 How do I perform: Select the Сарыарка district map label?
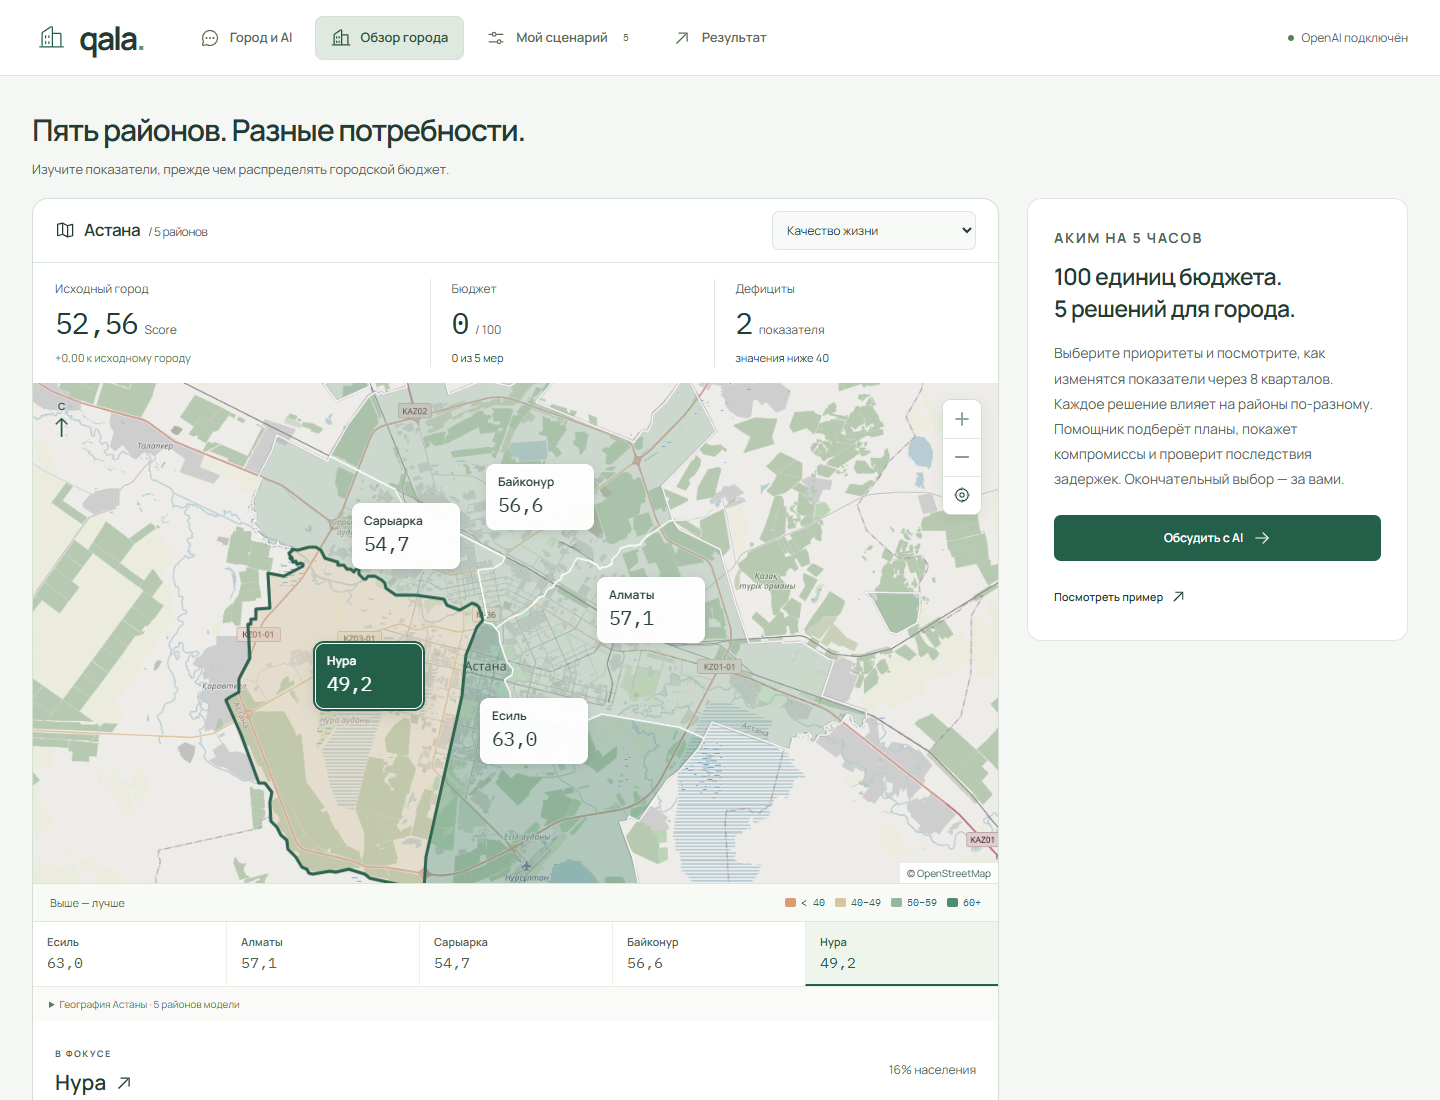[406, 536]
